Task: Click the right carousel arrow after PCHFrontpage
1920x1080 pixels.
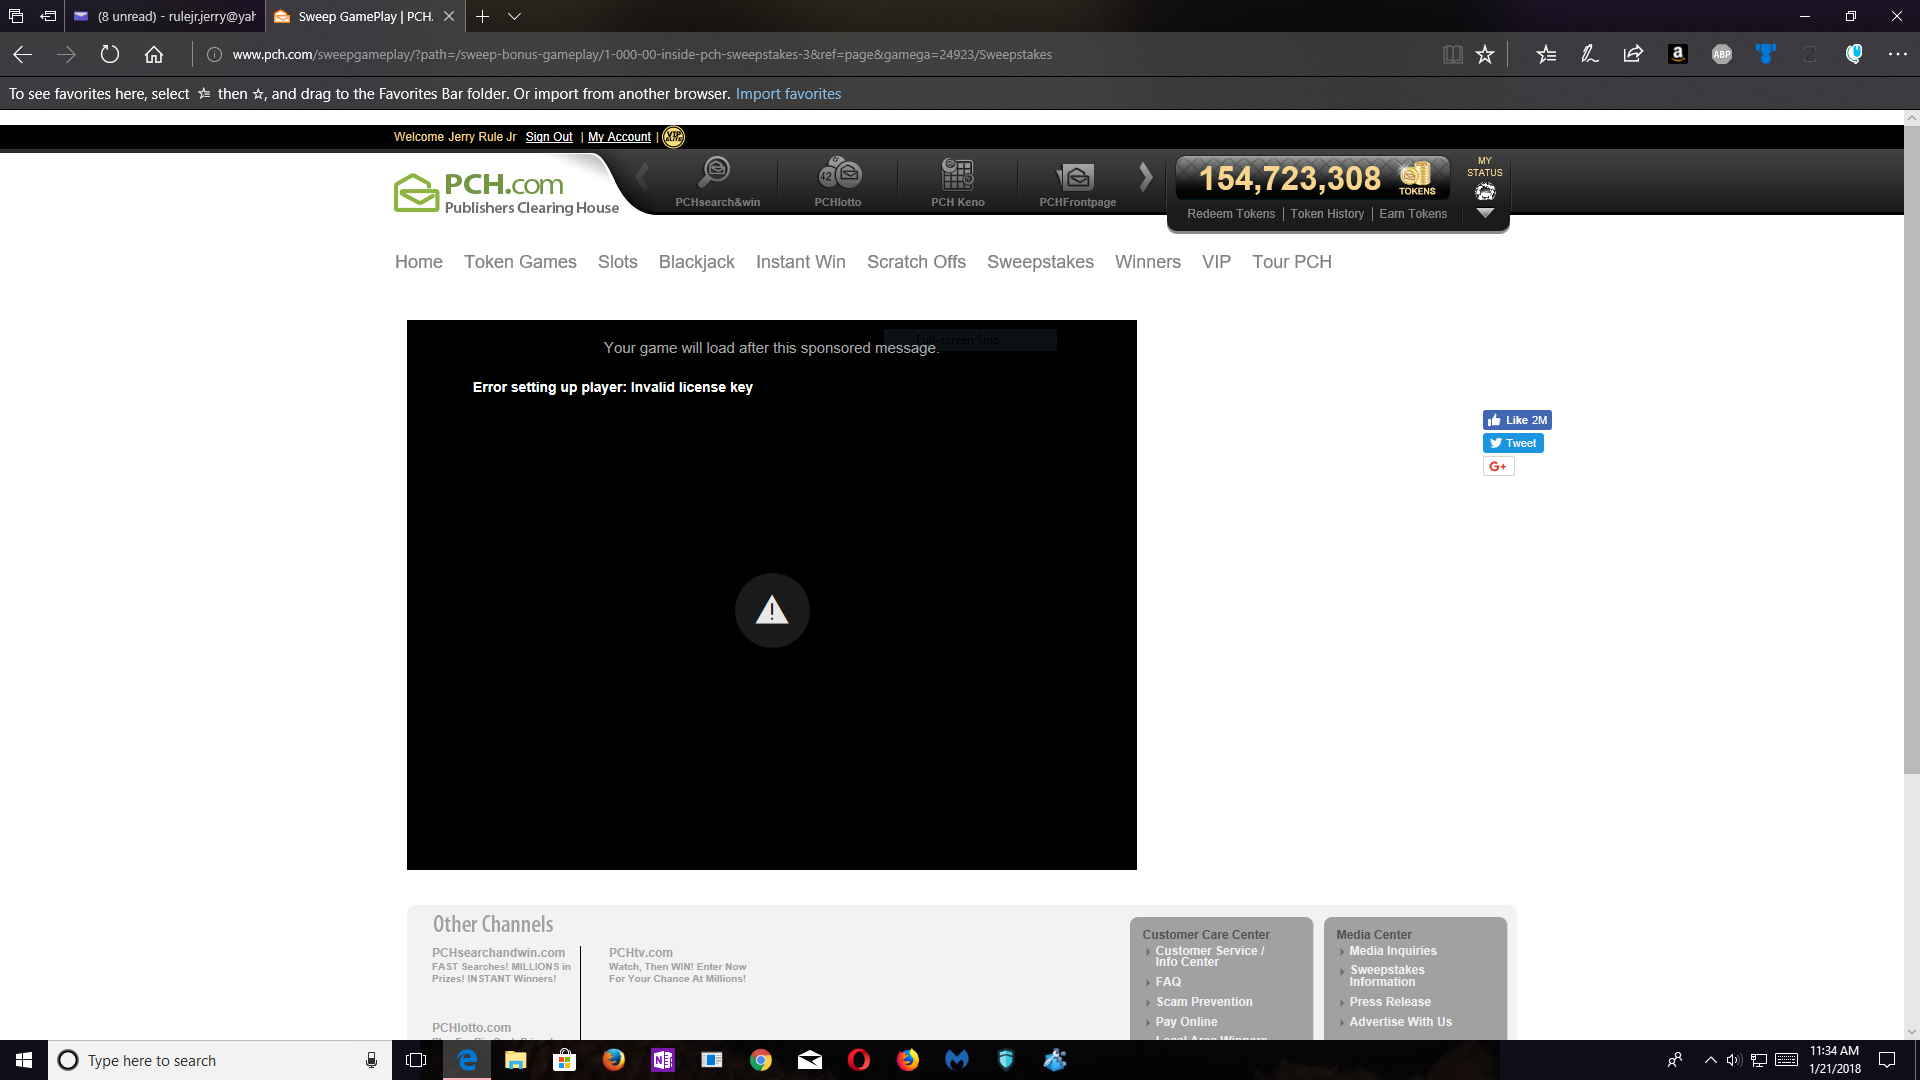Action: tap(1146, 177)
